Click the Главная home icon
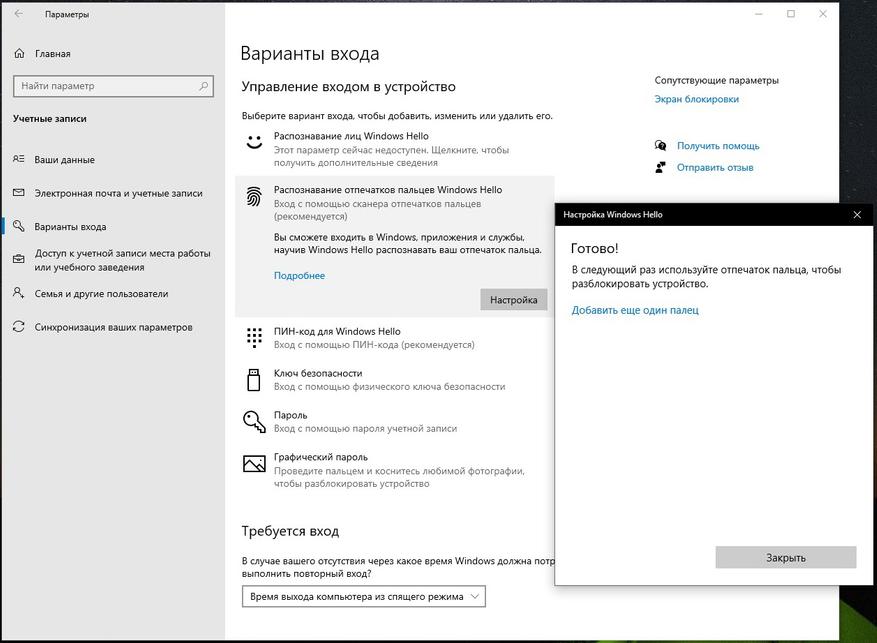Image resolution: width=877 pixels, height=643 pixels. tap(19, 53)
